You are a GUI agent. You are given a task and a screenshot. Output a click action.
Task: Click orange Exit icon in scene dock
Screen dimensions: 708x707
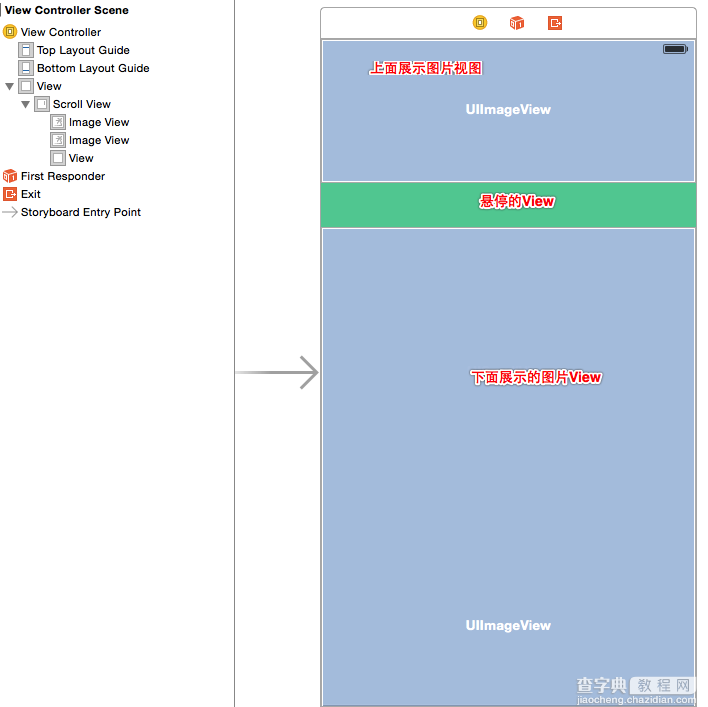tap(555, 23)
